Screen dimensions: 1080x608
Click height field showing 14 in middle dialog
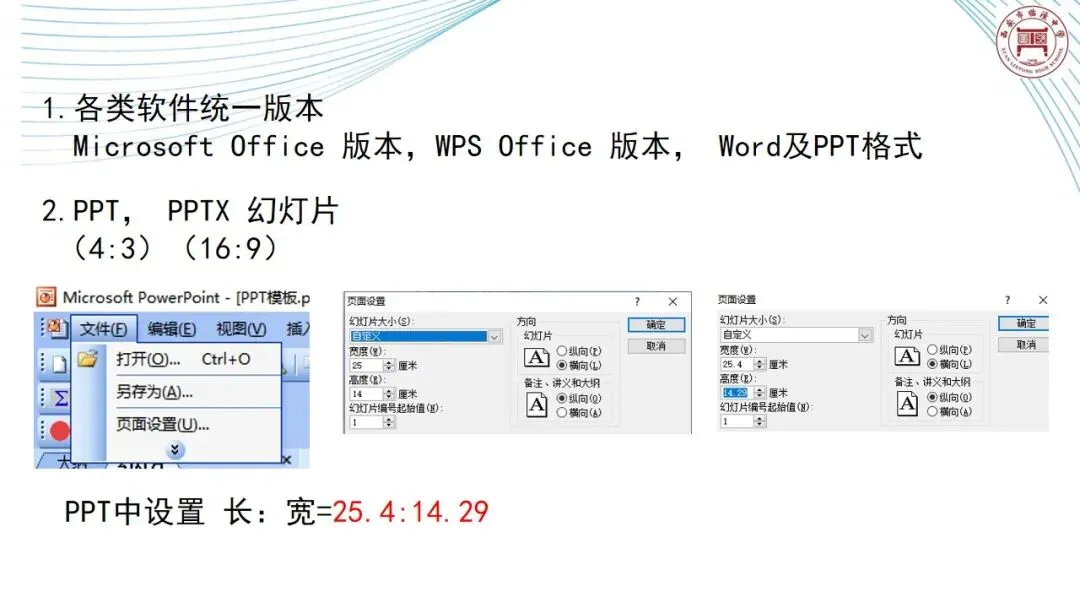point(366,394)
